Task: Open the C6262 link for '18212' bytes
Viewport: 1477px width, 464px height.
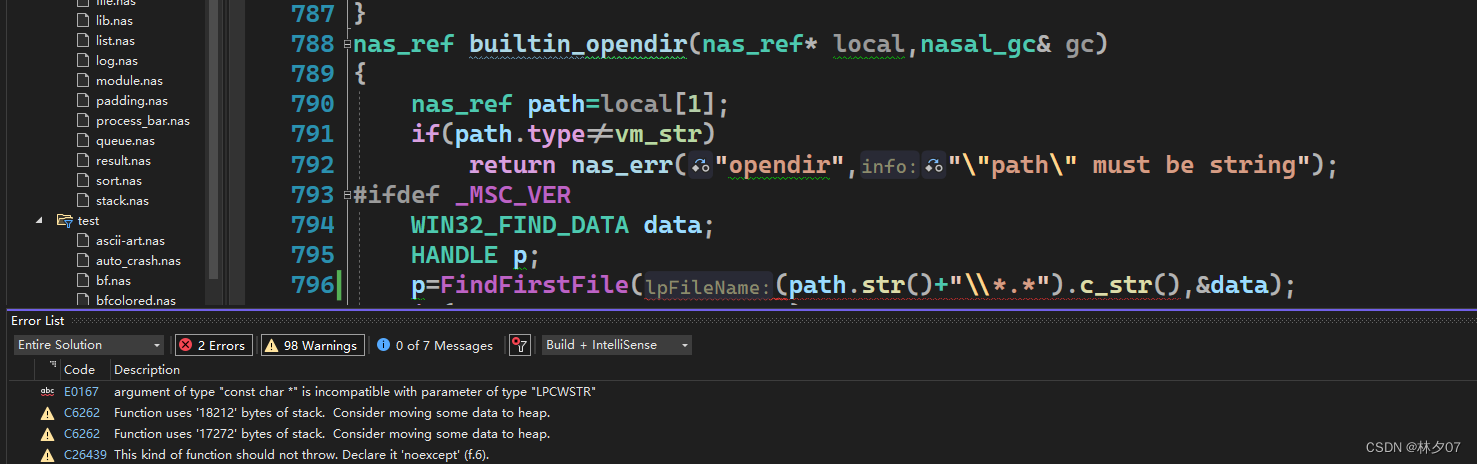Action: pos(81,413)
